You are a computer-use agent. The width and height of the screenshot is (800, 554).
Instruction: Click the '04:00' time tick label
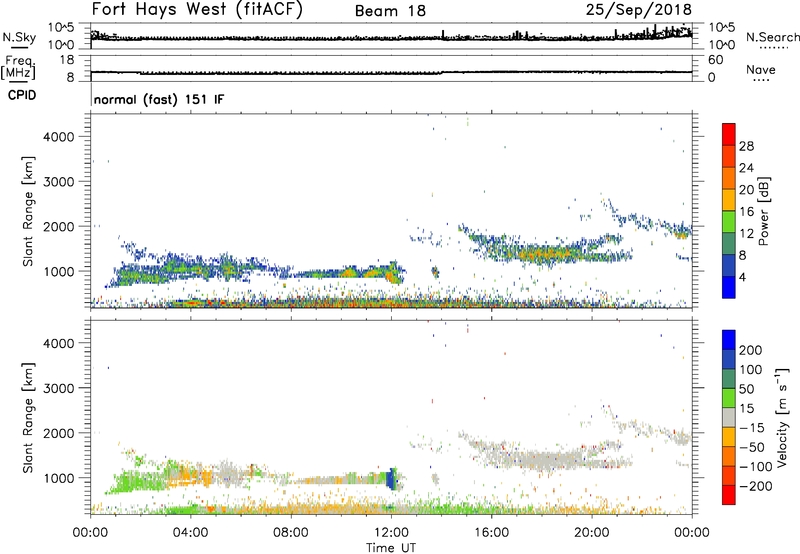pyautogui.click(x=190, y=533)
